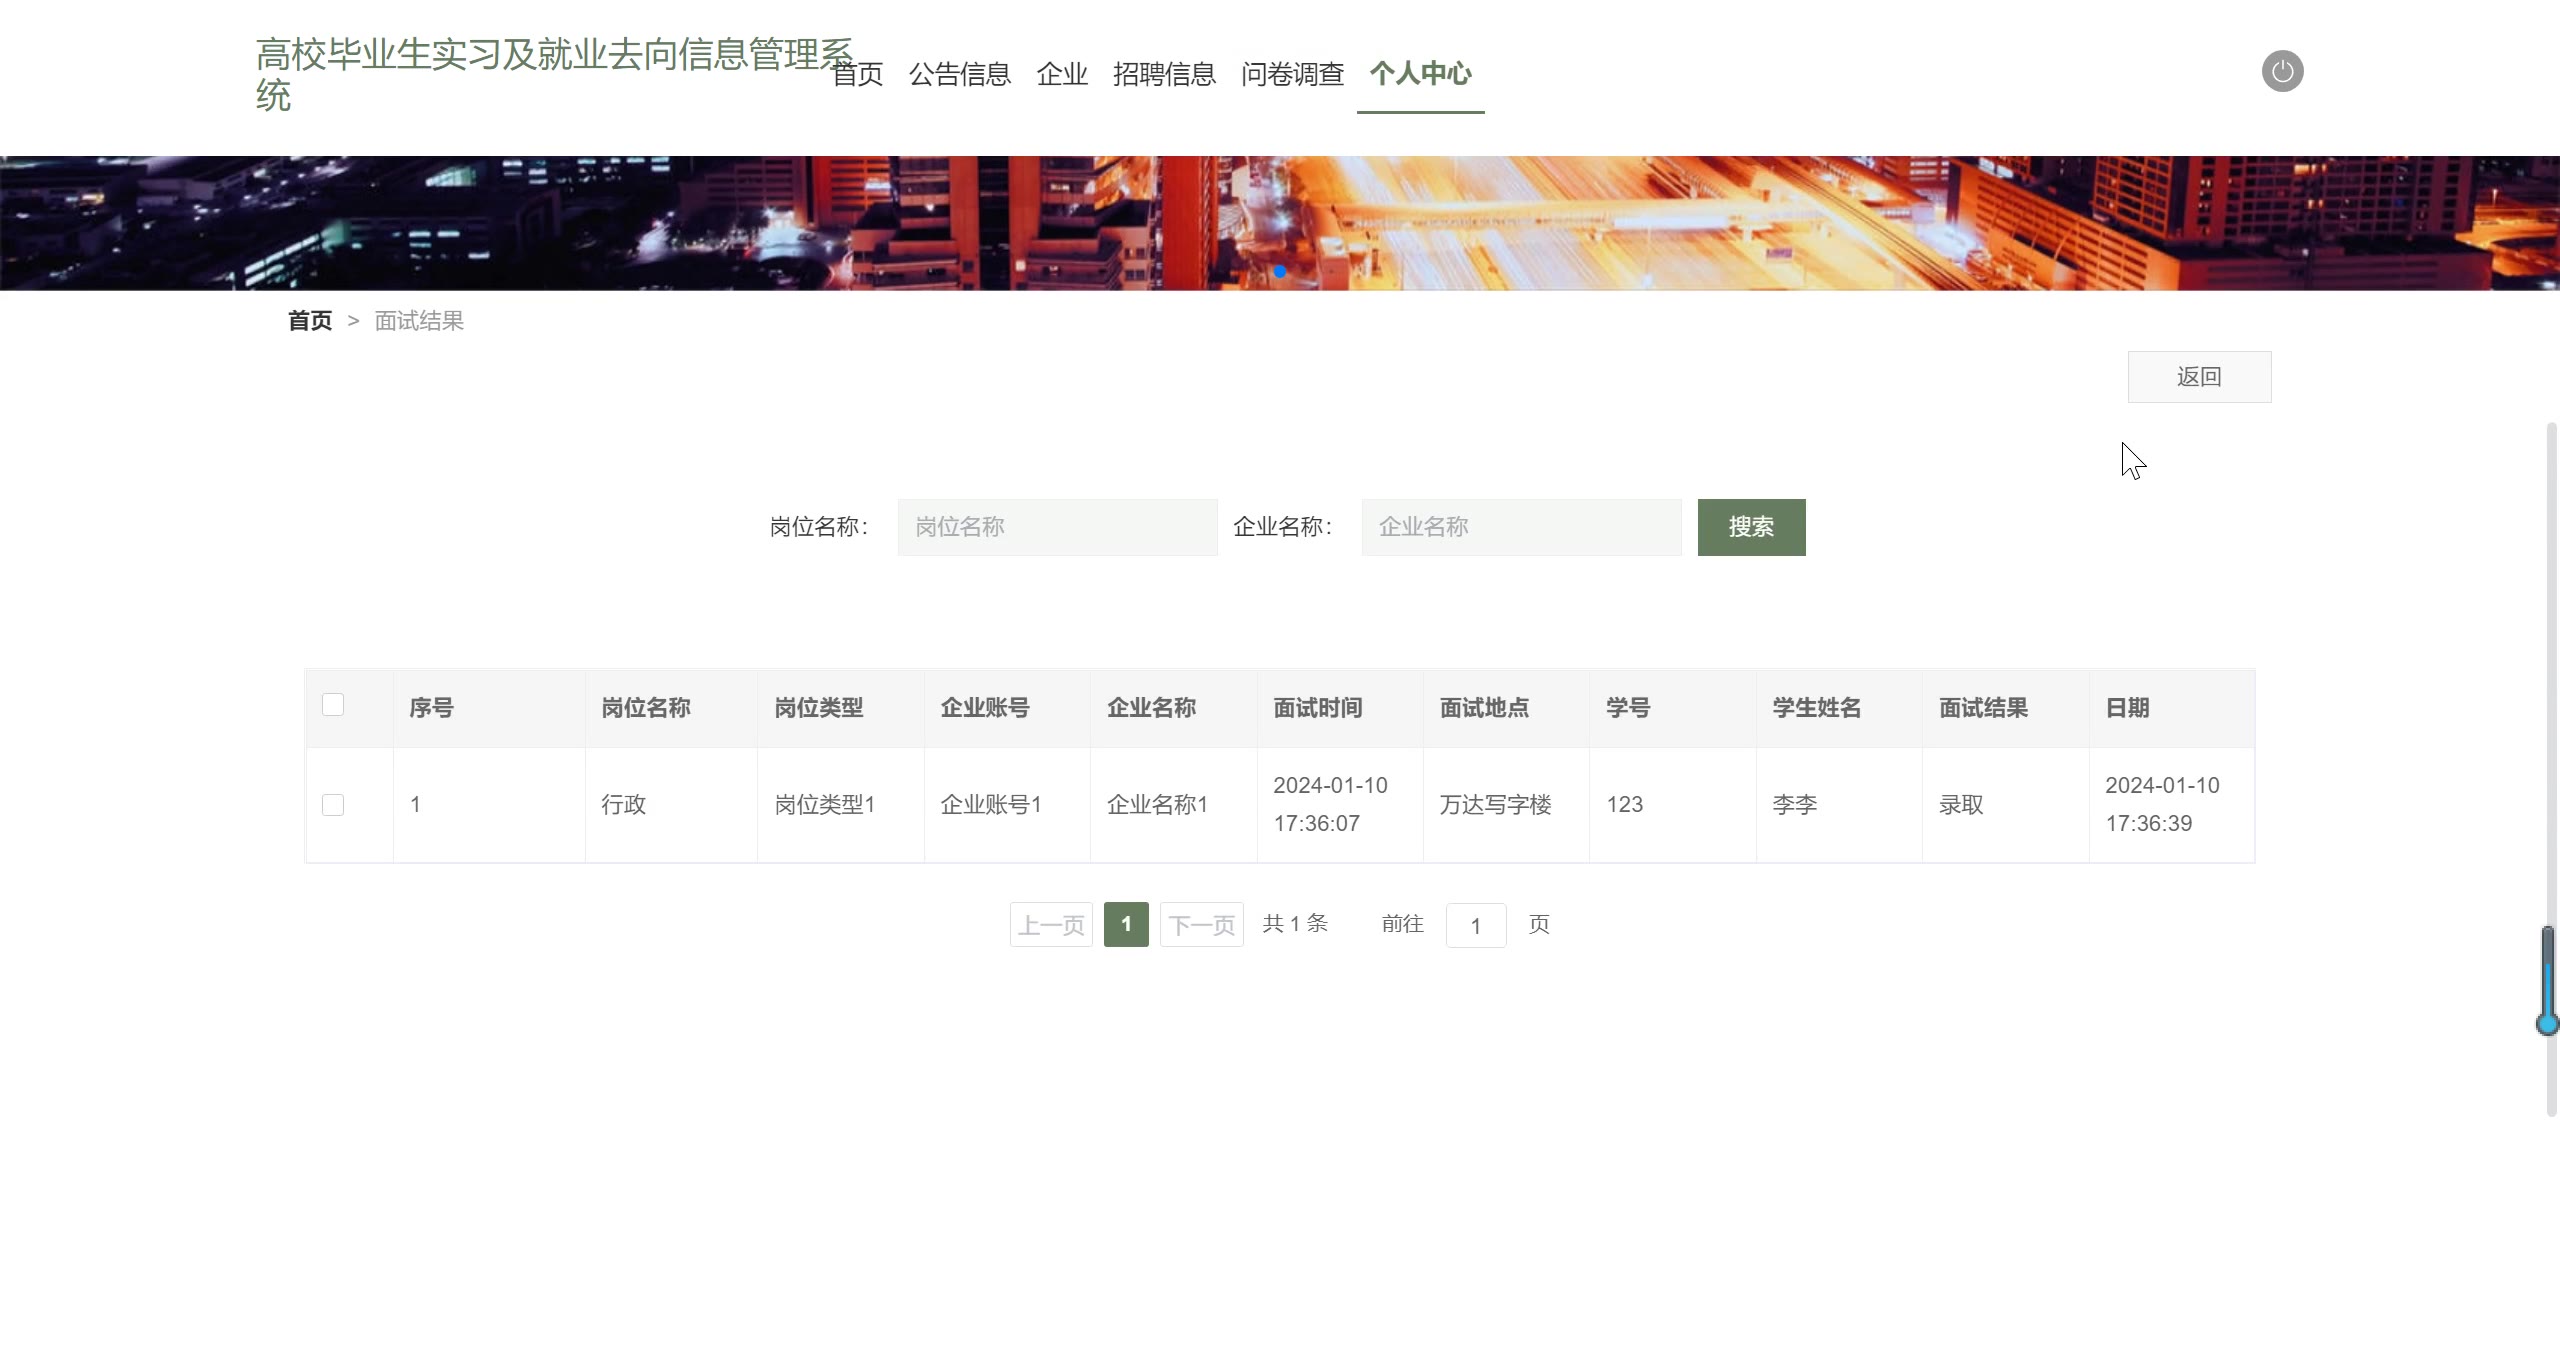The width and height of the screenshot is (2560, 1356).
Task: Click the 首页 breadcrumb link
Action: point(309,321)
